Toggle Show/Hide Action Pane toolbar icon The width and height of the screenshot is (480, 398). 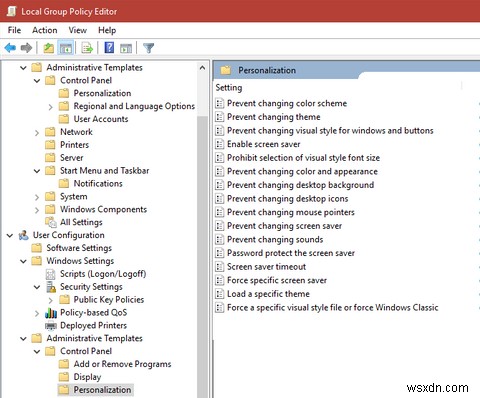126,48
